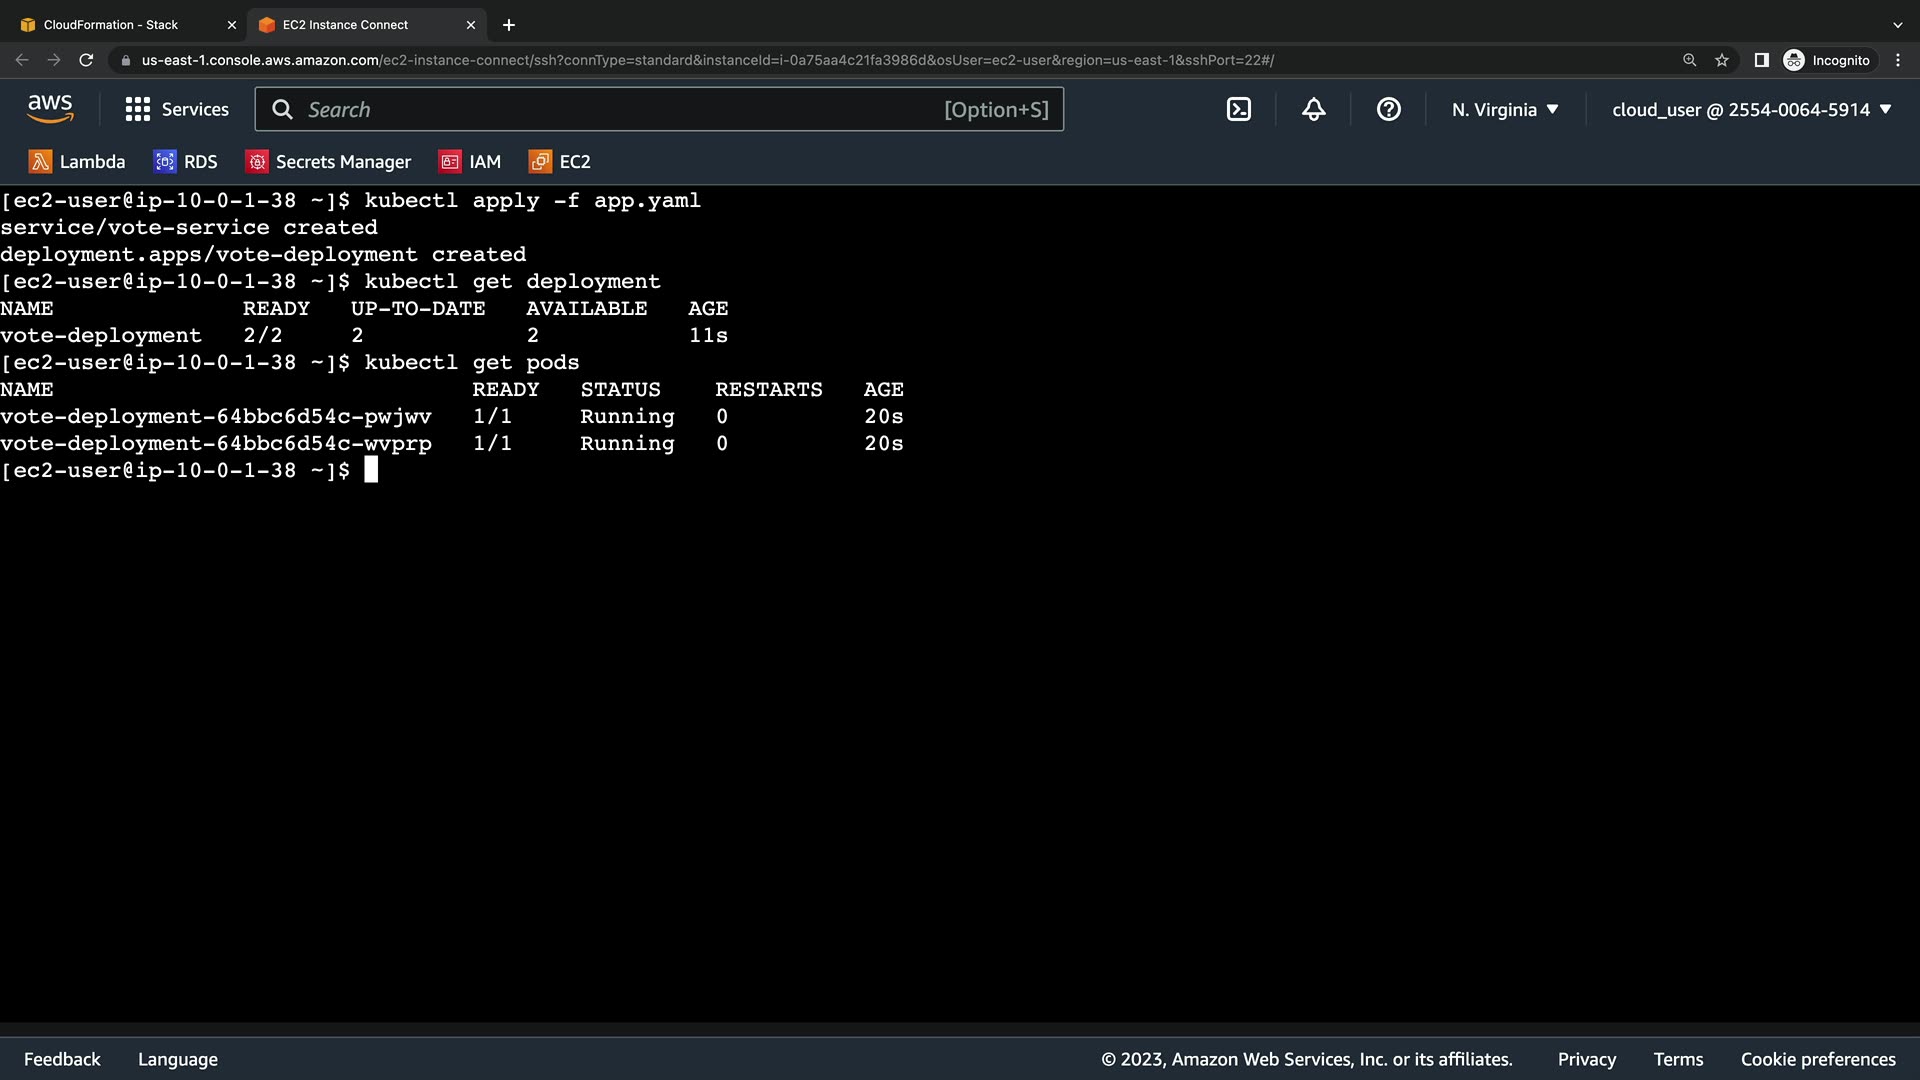Screen dimensions: 1920x1080
Task: Expand the cloud_user account dropdown
Action: tap(1751, 110)
